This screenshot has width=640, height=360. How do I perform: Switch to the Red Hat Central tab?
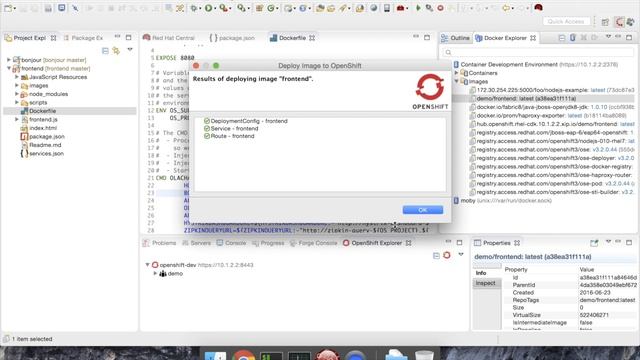coord(169,38)
